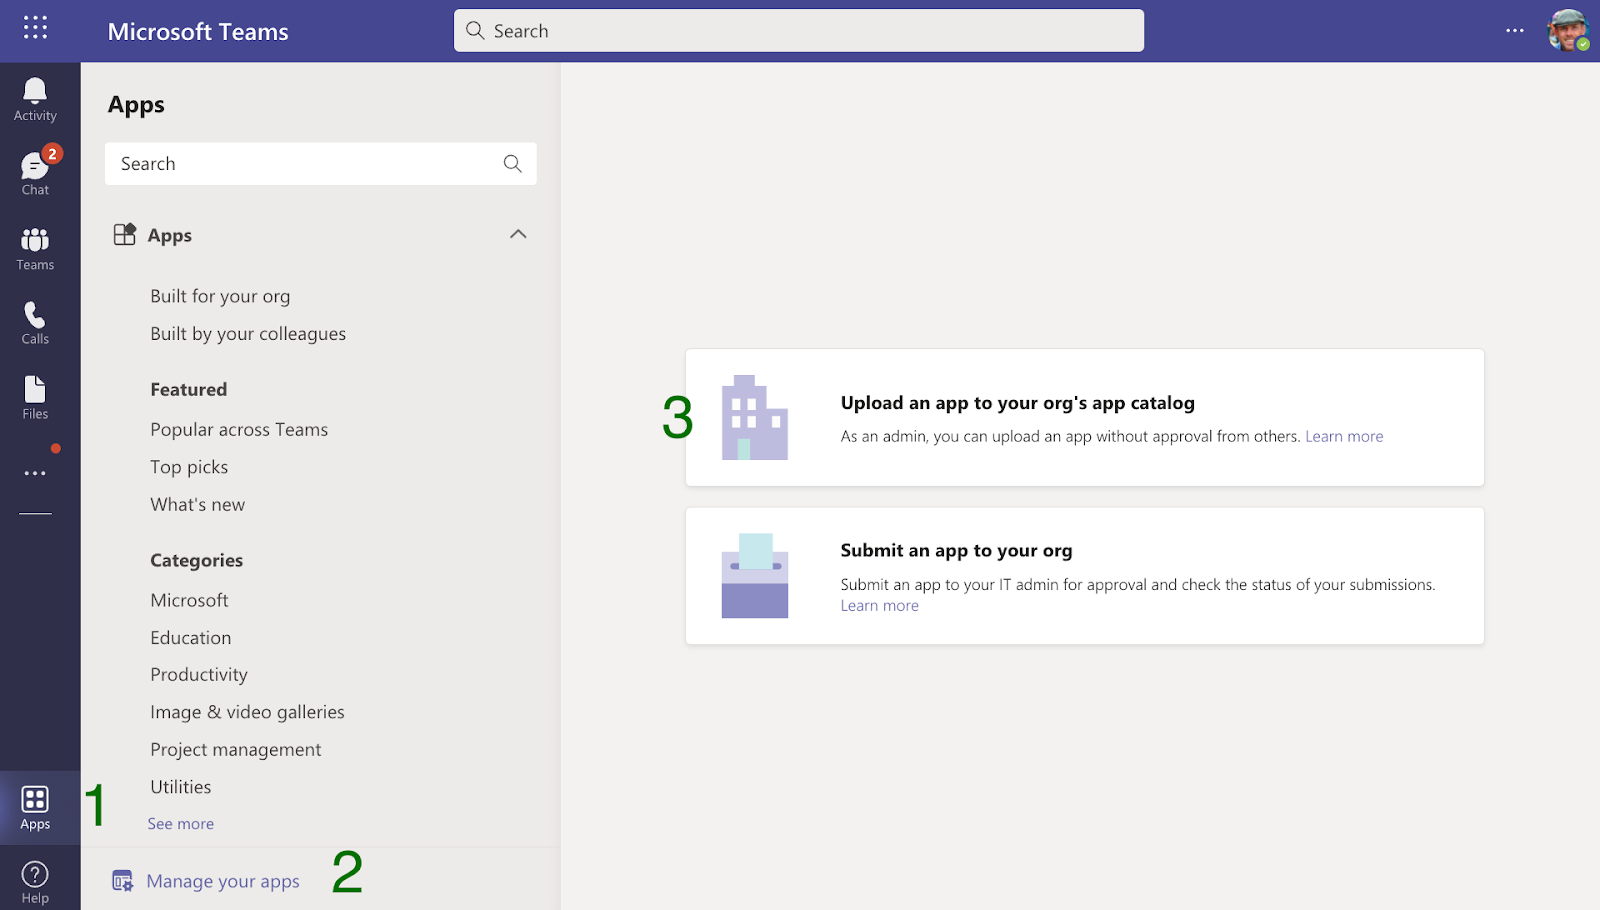Open the profile avatar menu
This screenshot has height=910, width=1600.
pyautogui.click(x=1568, y=30)
